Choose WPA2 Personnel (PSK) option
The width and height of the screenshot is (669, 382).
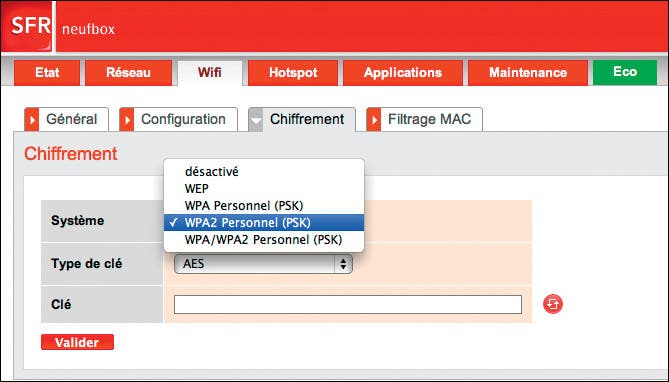(264, 222)
